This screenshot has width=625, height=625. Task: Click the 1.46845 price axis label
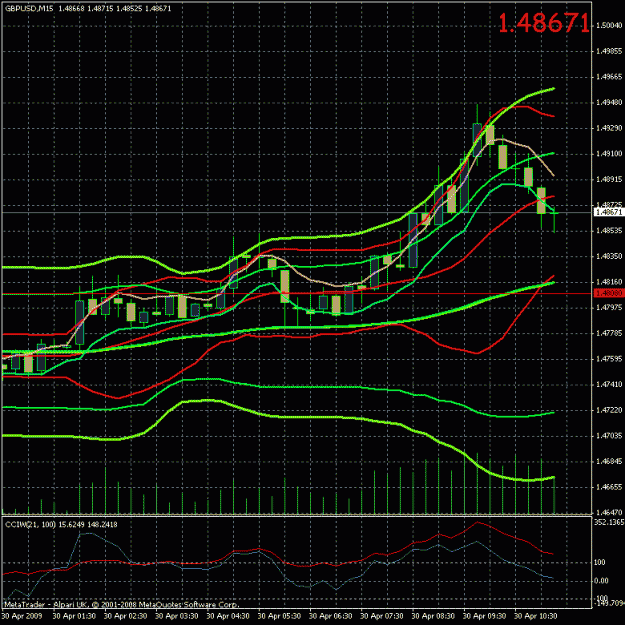point(609,461)
